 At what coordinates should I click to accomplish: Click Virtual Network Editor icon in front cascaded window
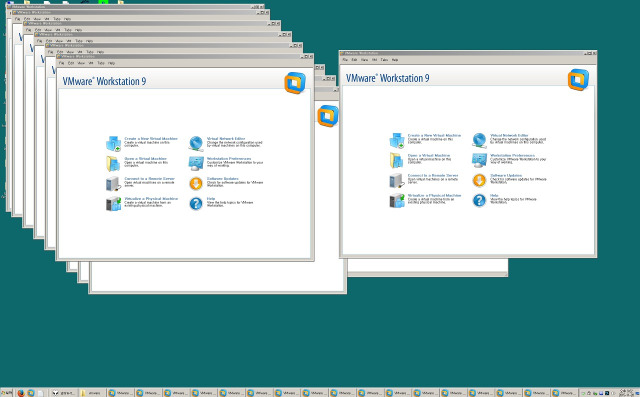(x=196, y=144)
